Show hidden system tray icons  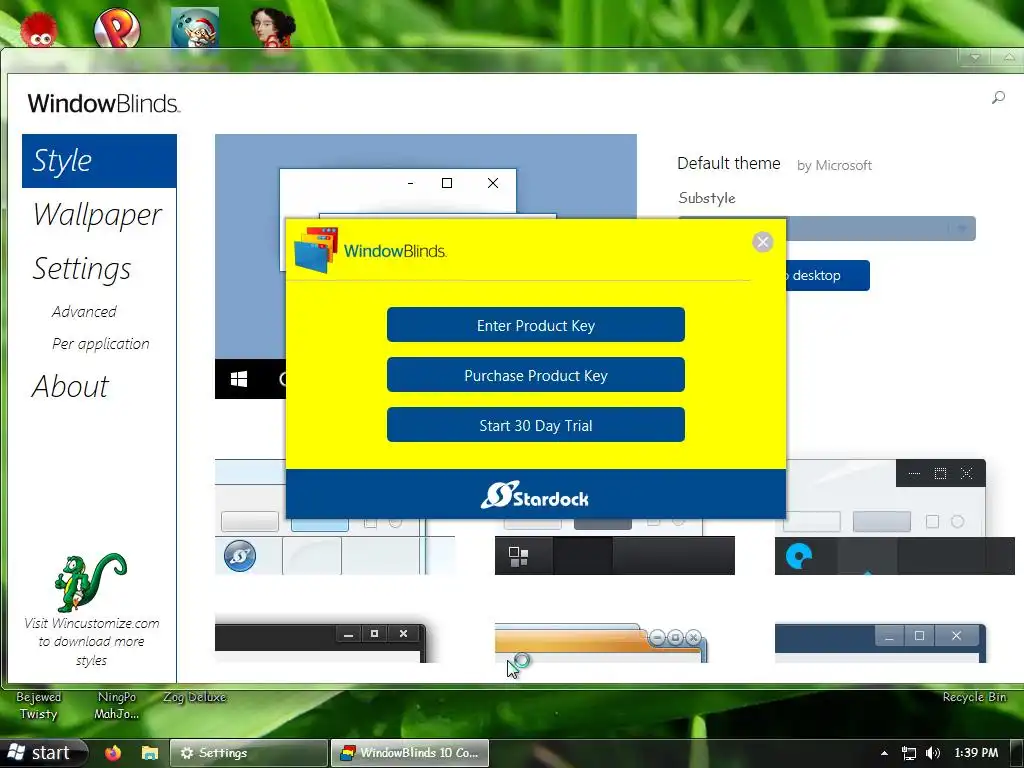(x=884, y=753)
